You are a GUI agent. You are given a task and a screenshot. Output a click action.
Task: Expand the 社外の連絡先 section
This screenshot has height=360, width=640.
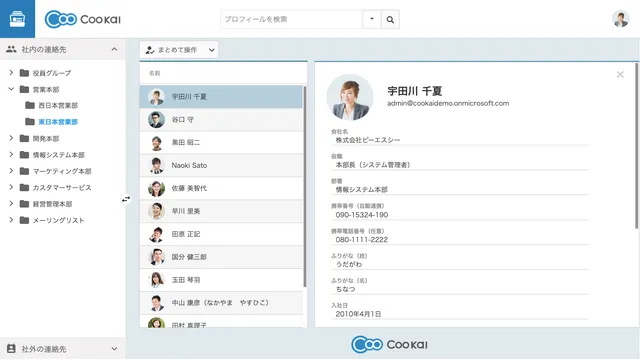coord(114,349)
